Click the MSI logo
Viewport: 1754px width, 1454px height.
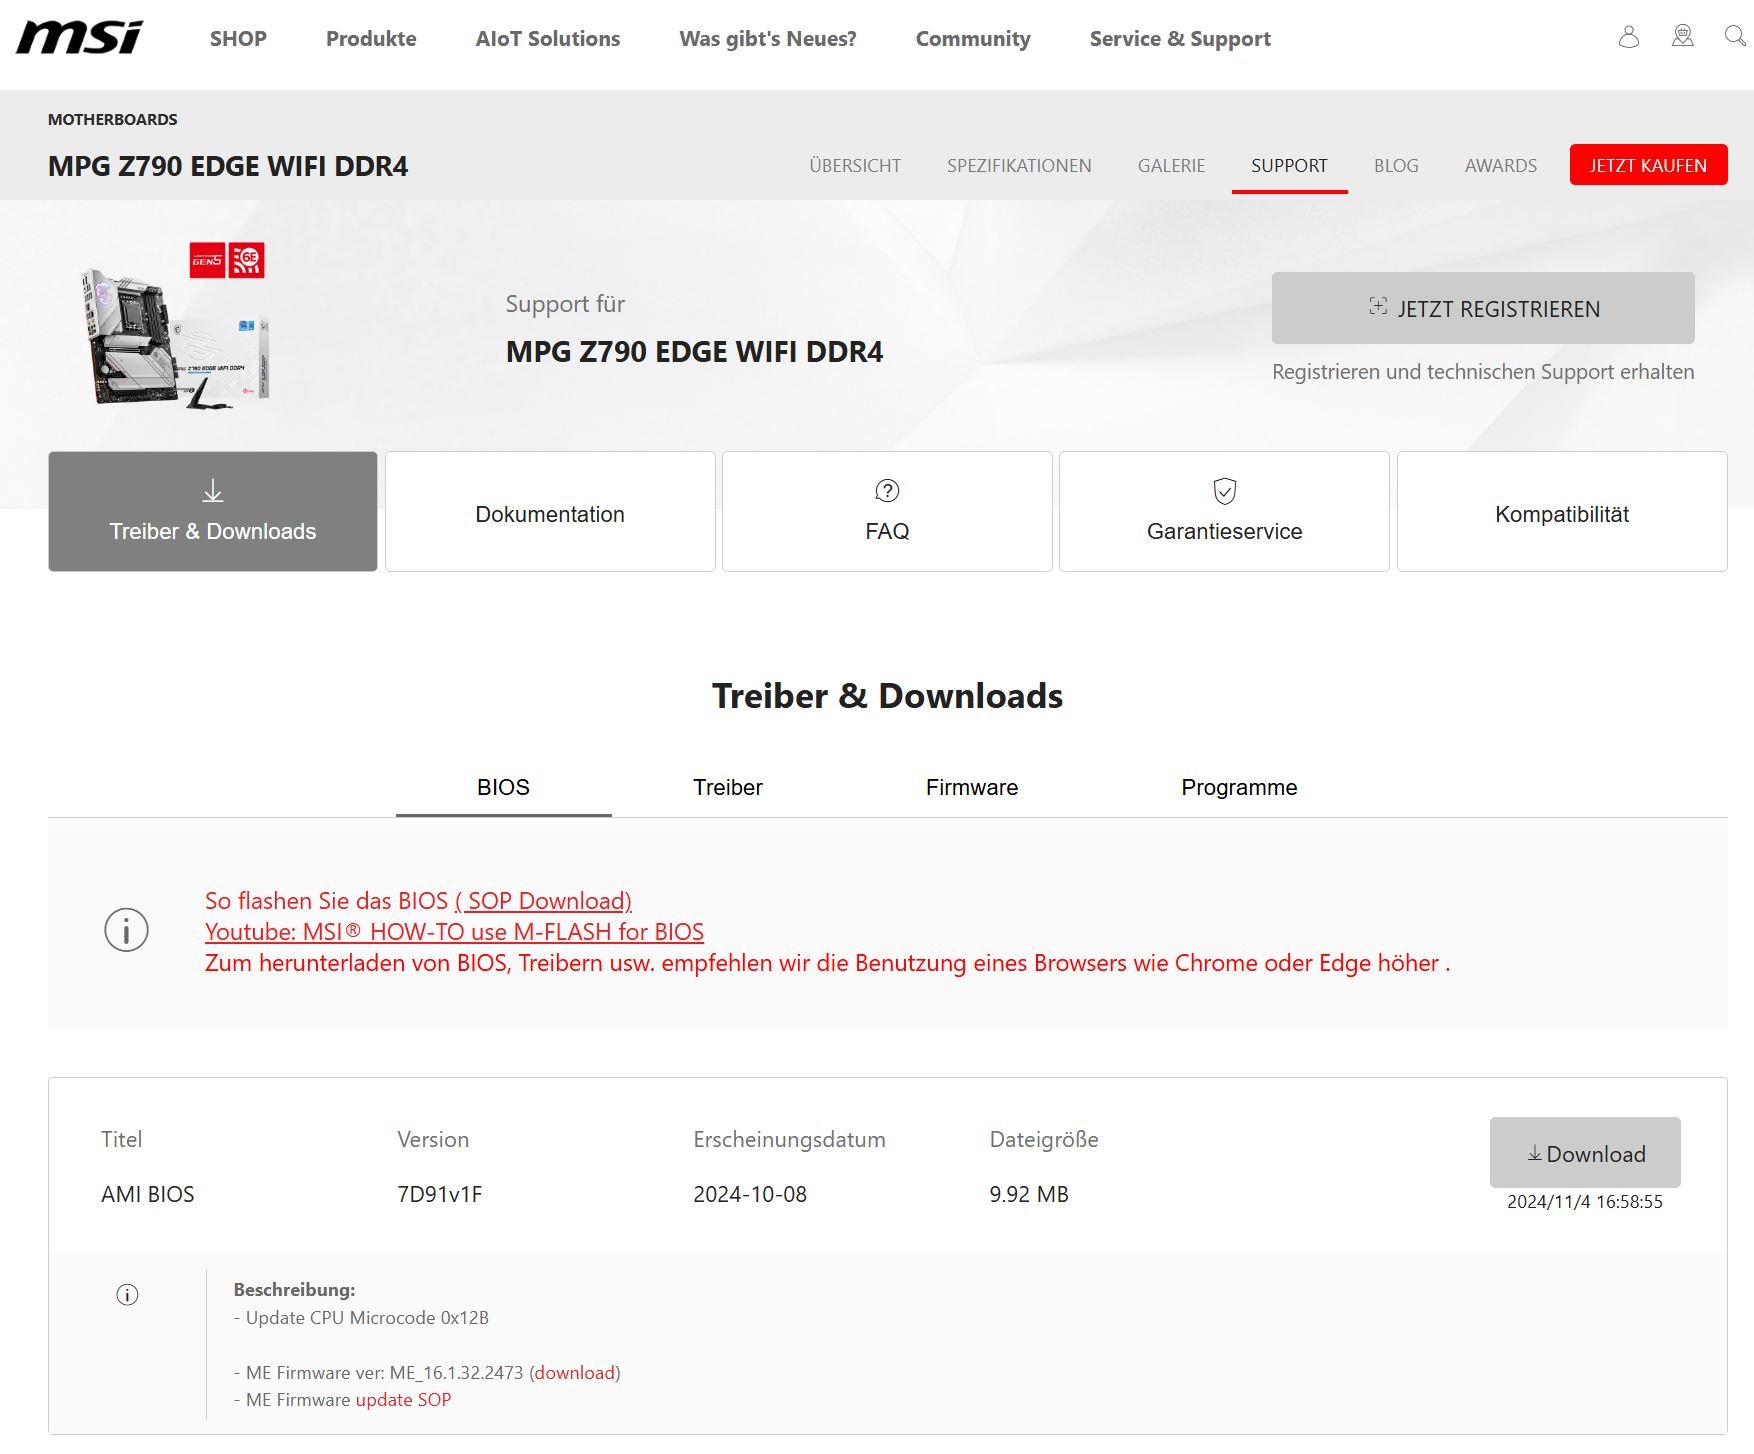point(80,37)
